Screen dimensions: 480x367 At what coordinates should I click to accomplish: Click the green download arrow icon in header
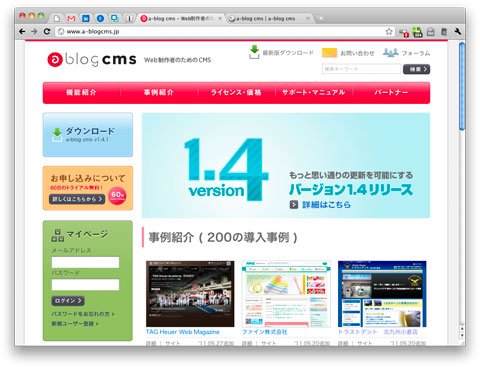(x=254, y=52)
